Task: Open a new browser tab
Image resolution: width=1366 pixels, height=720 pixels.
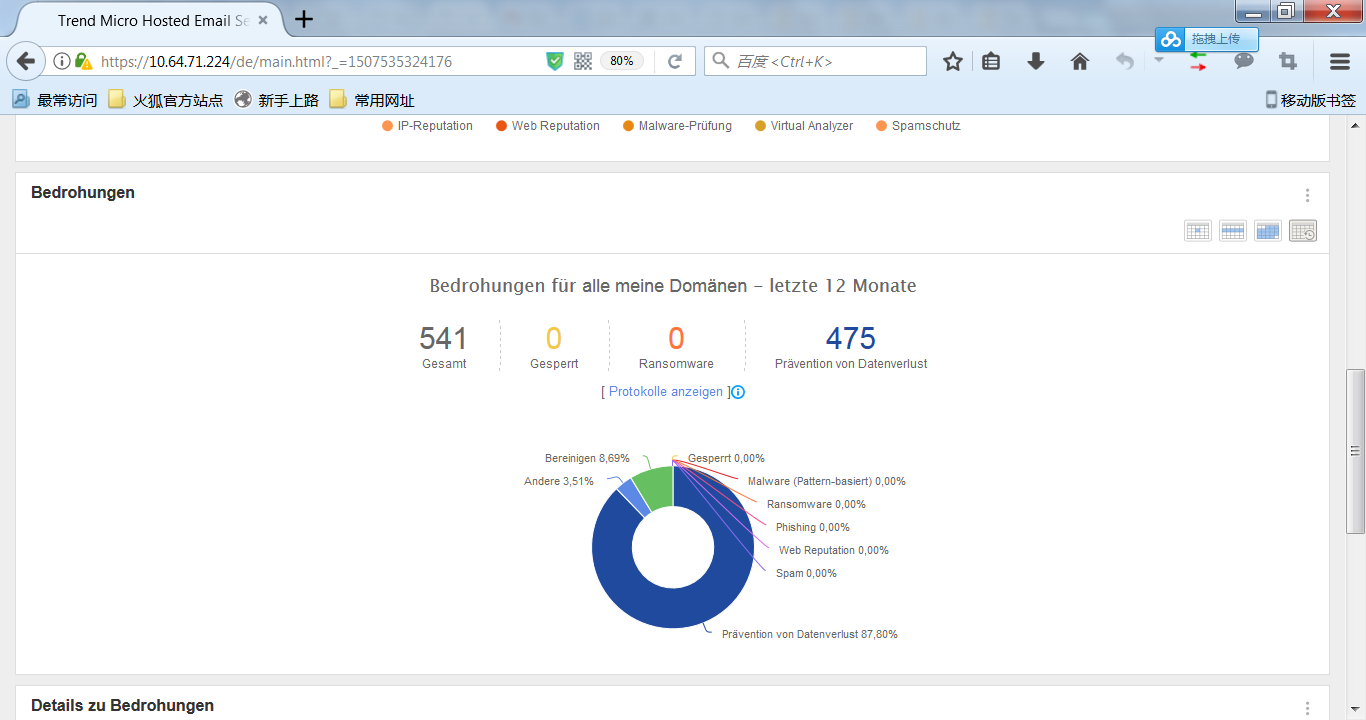Action: (304, 19)
